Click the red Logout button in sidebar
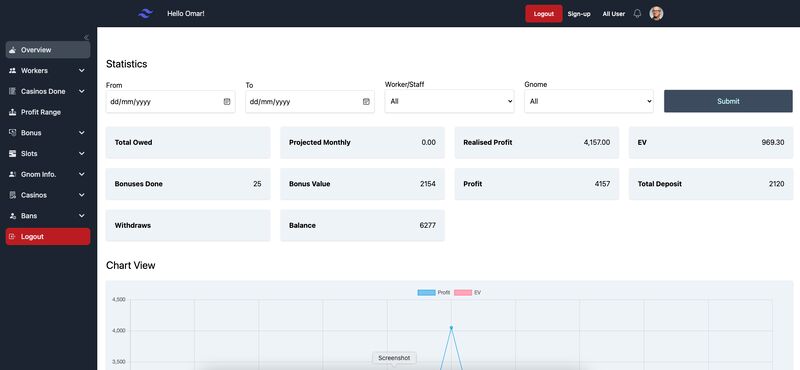This screenshot has width=800, height=370. coord(48,237)
